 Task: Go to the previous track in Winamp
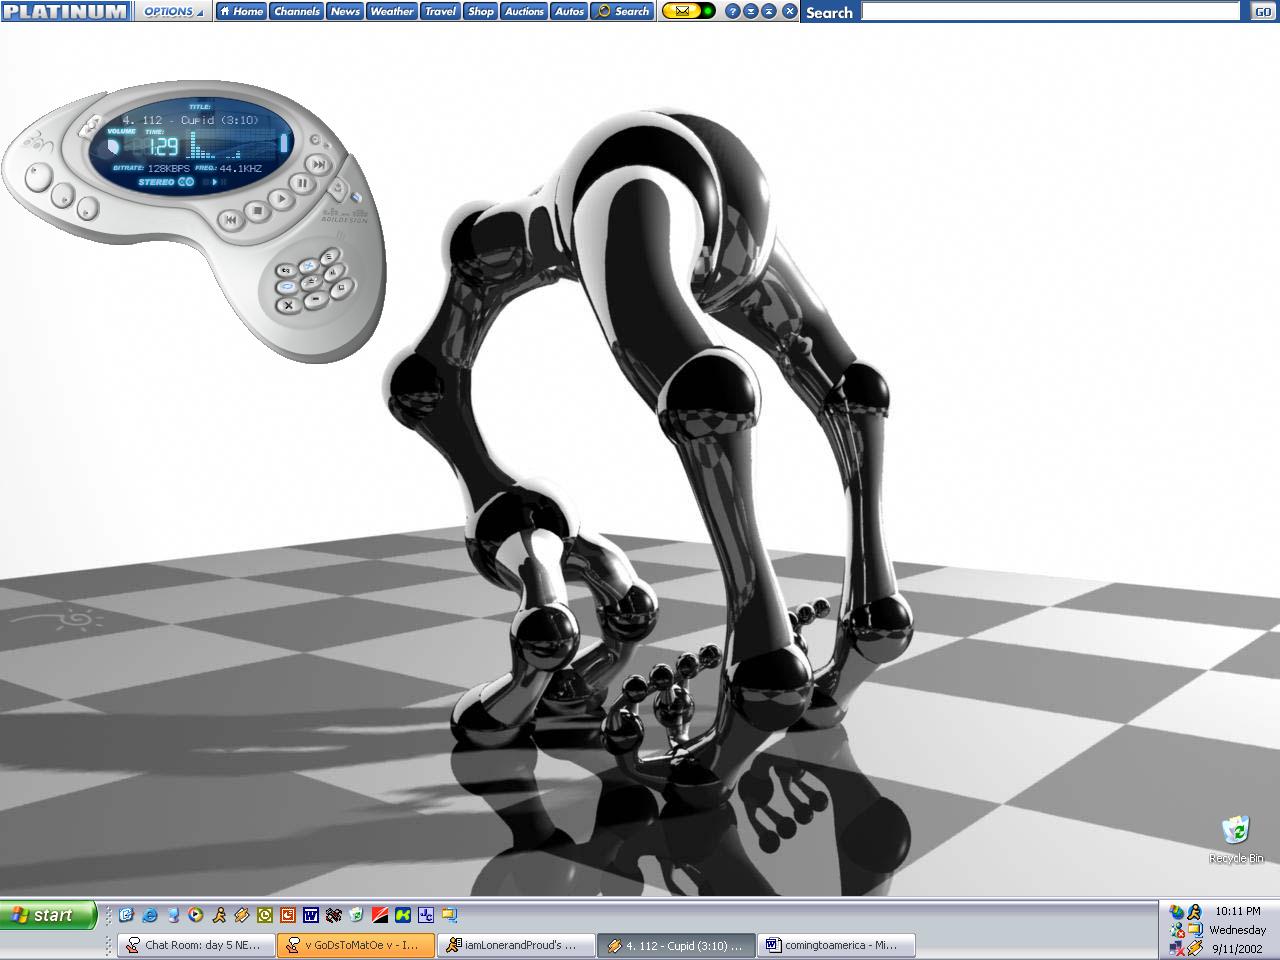tap(230, 219)
